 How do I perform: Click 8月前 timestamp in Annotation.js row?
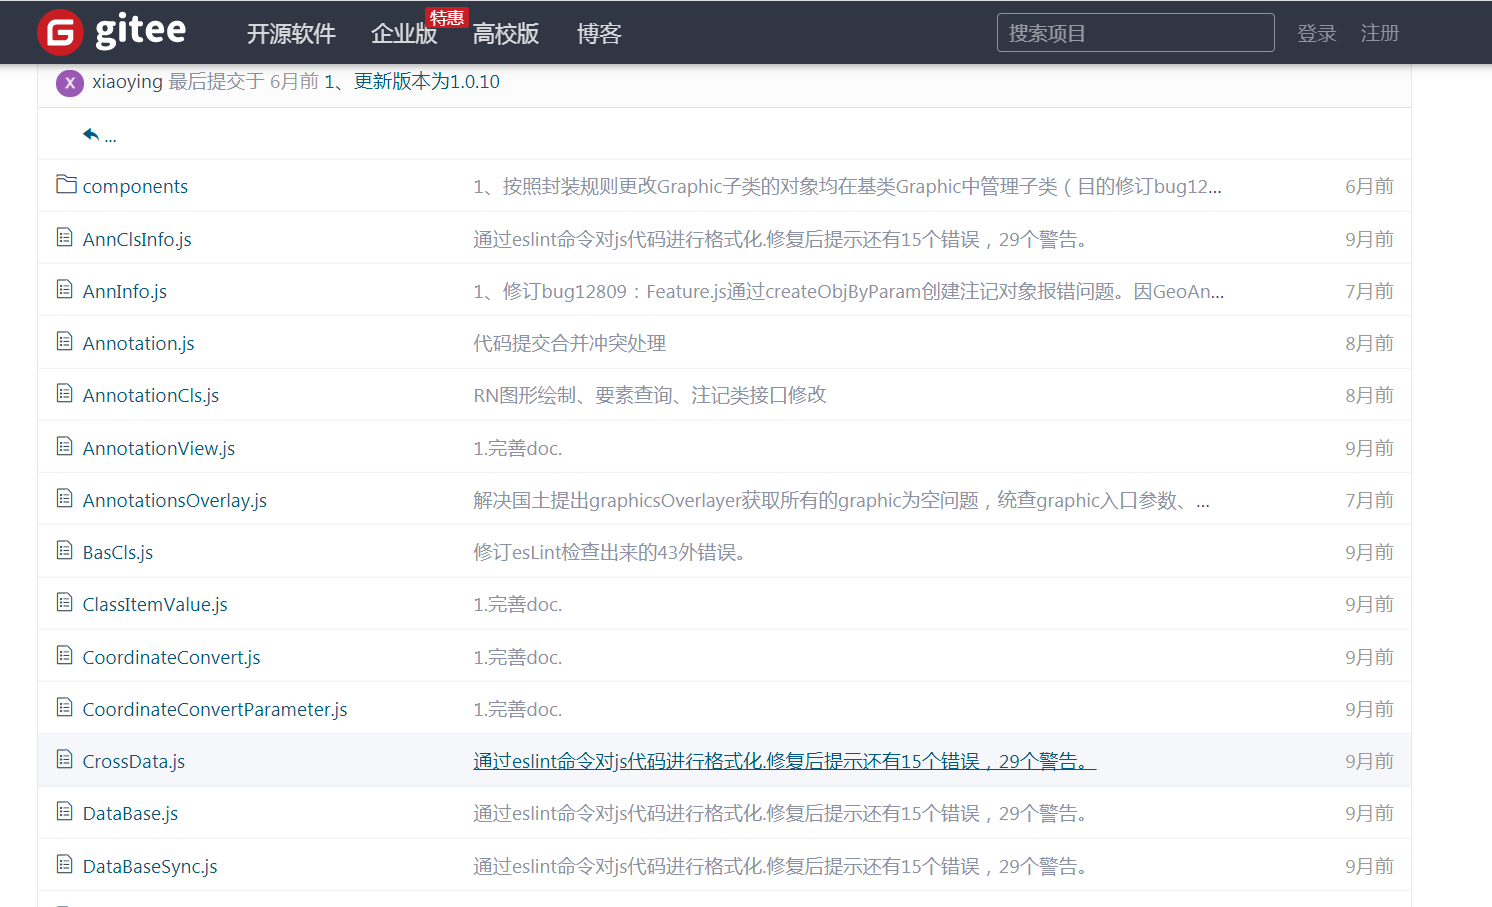point(1369,344)
